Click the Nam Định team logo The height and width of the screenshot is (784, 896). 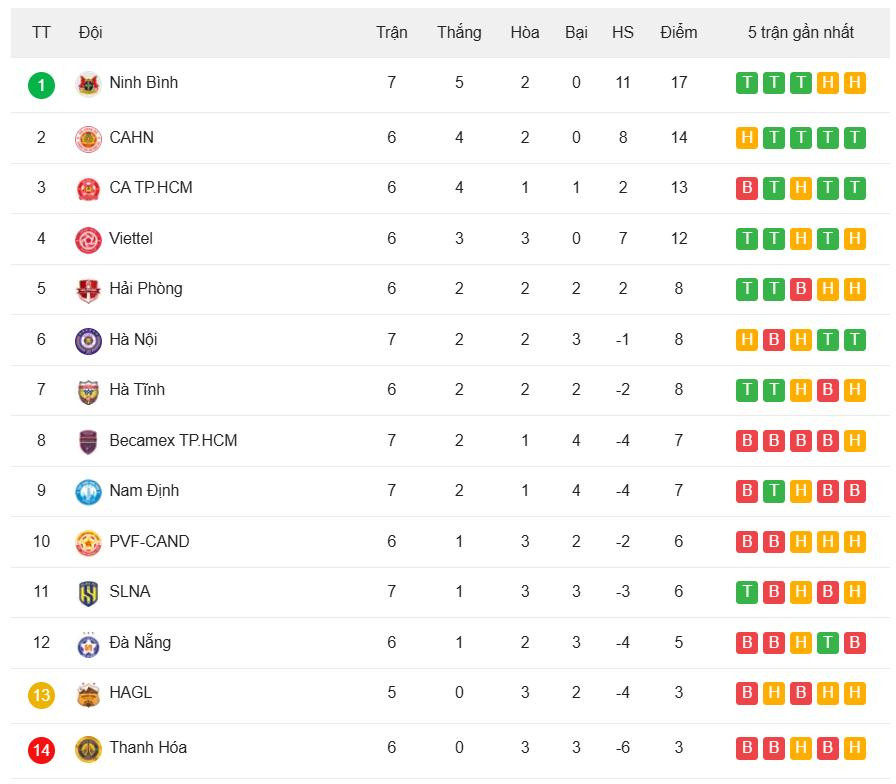click(89, 492)
